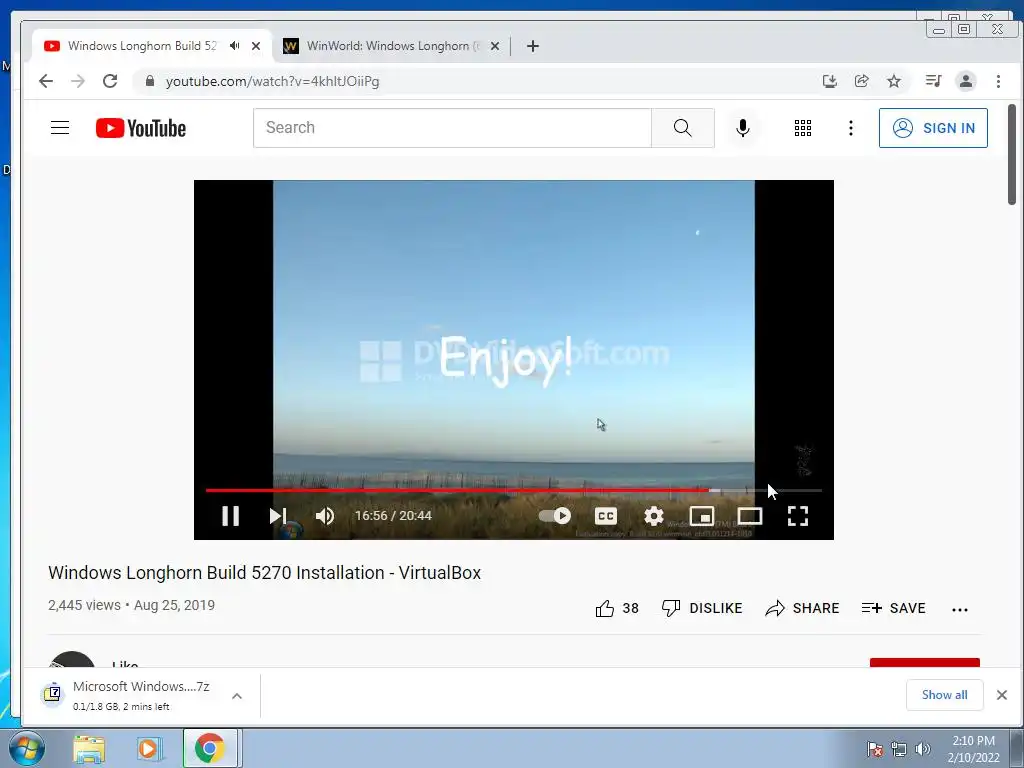Viewport: 1024px width, 768px height.
Task: Click Show desktop strip at taskbar end
Action: tap(1016, 748)
